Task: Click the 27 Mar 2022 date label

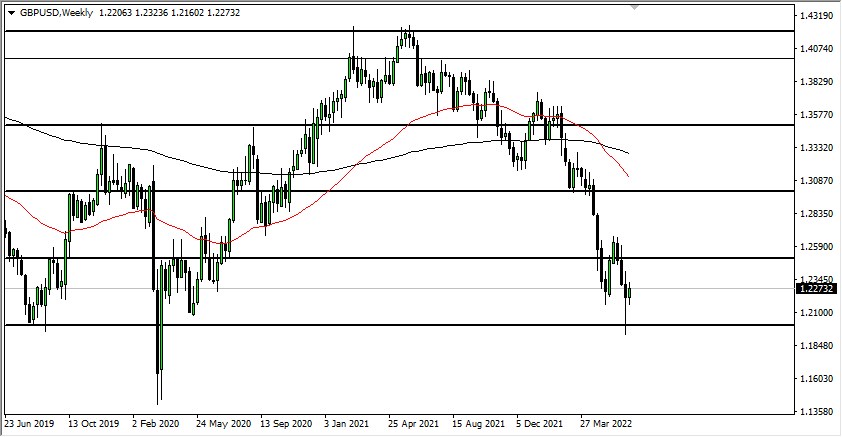Action: coord(606,424)
